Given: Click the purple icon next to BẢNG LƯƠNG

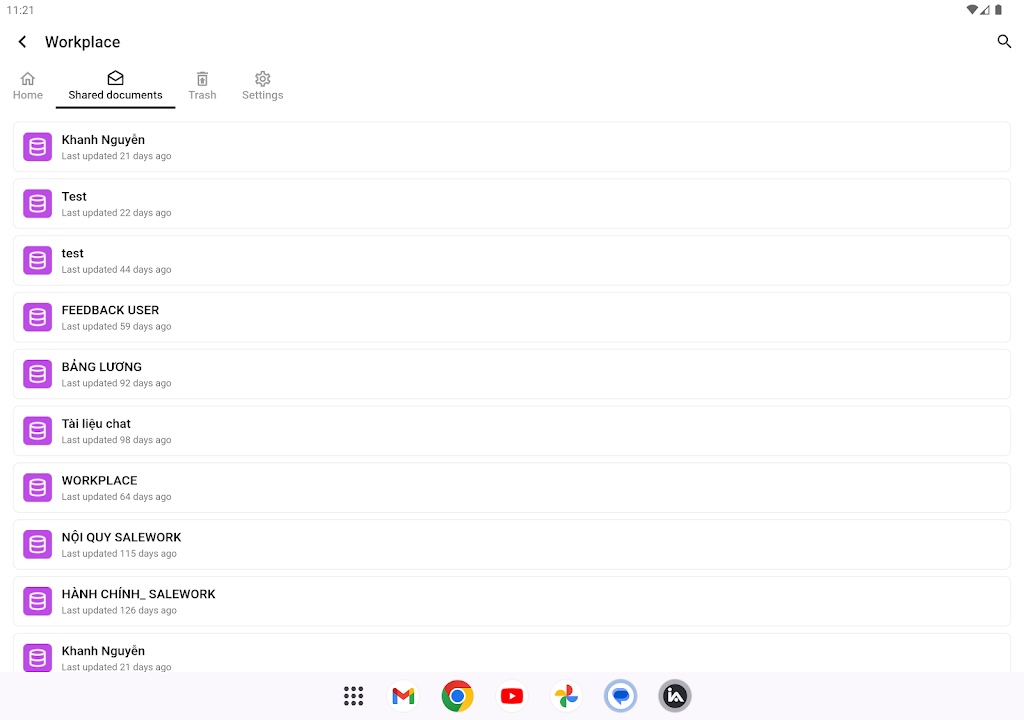Looking at the screenshot, I should 38,374.
